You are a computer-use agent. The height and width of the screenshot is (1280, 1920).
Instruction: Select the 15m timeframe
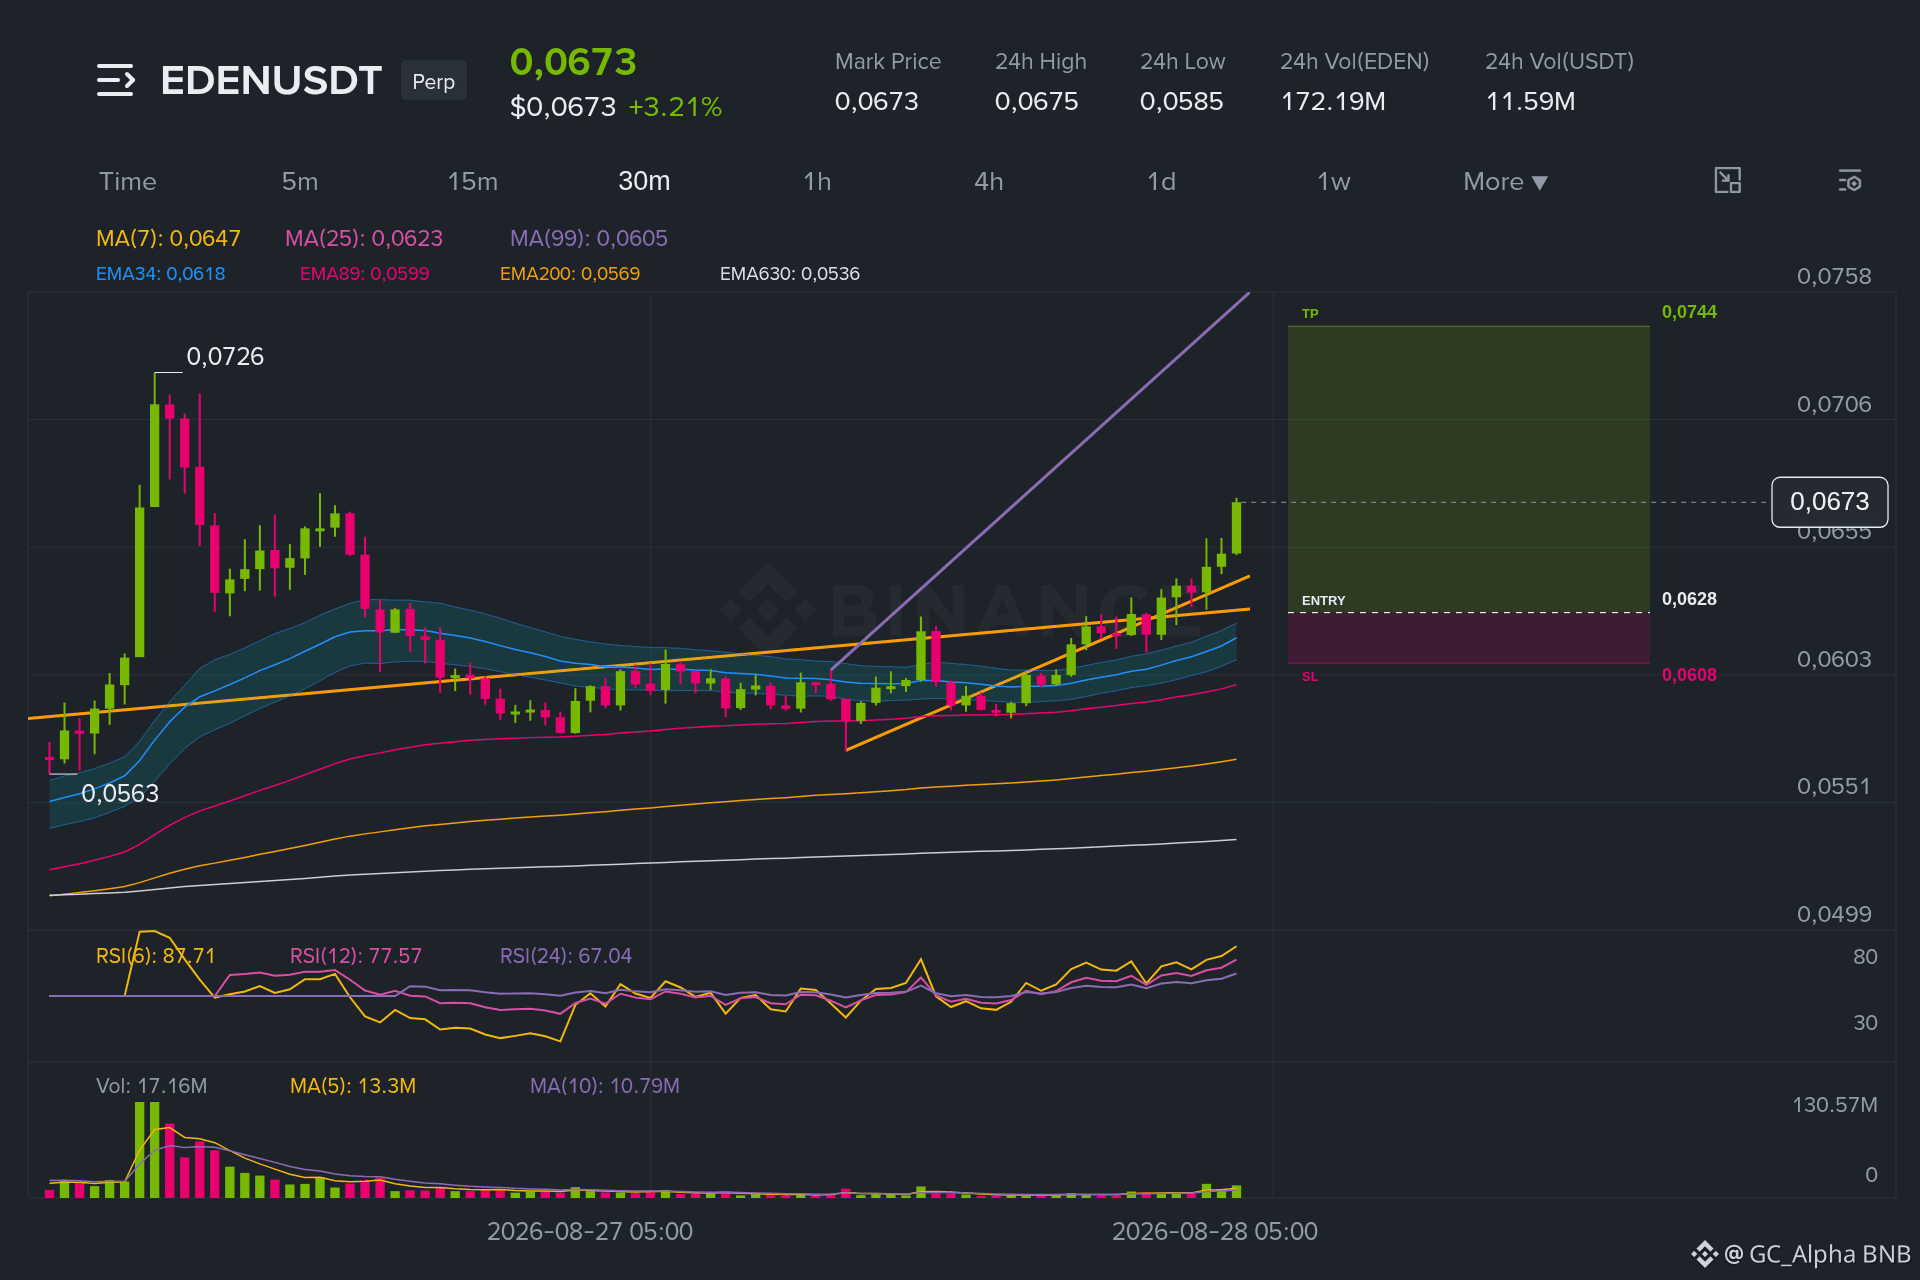pyautogui.click(x=472, y=182)
